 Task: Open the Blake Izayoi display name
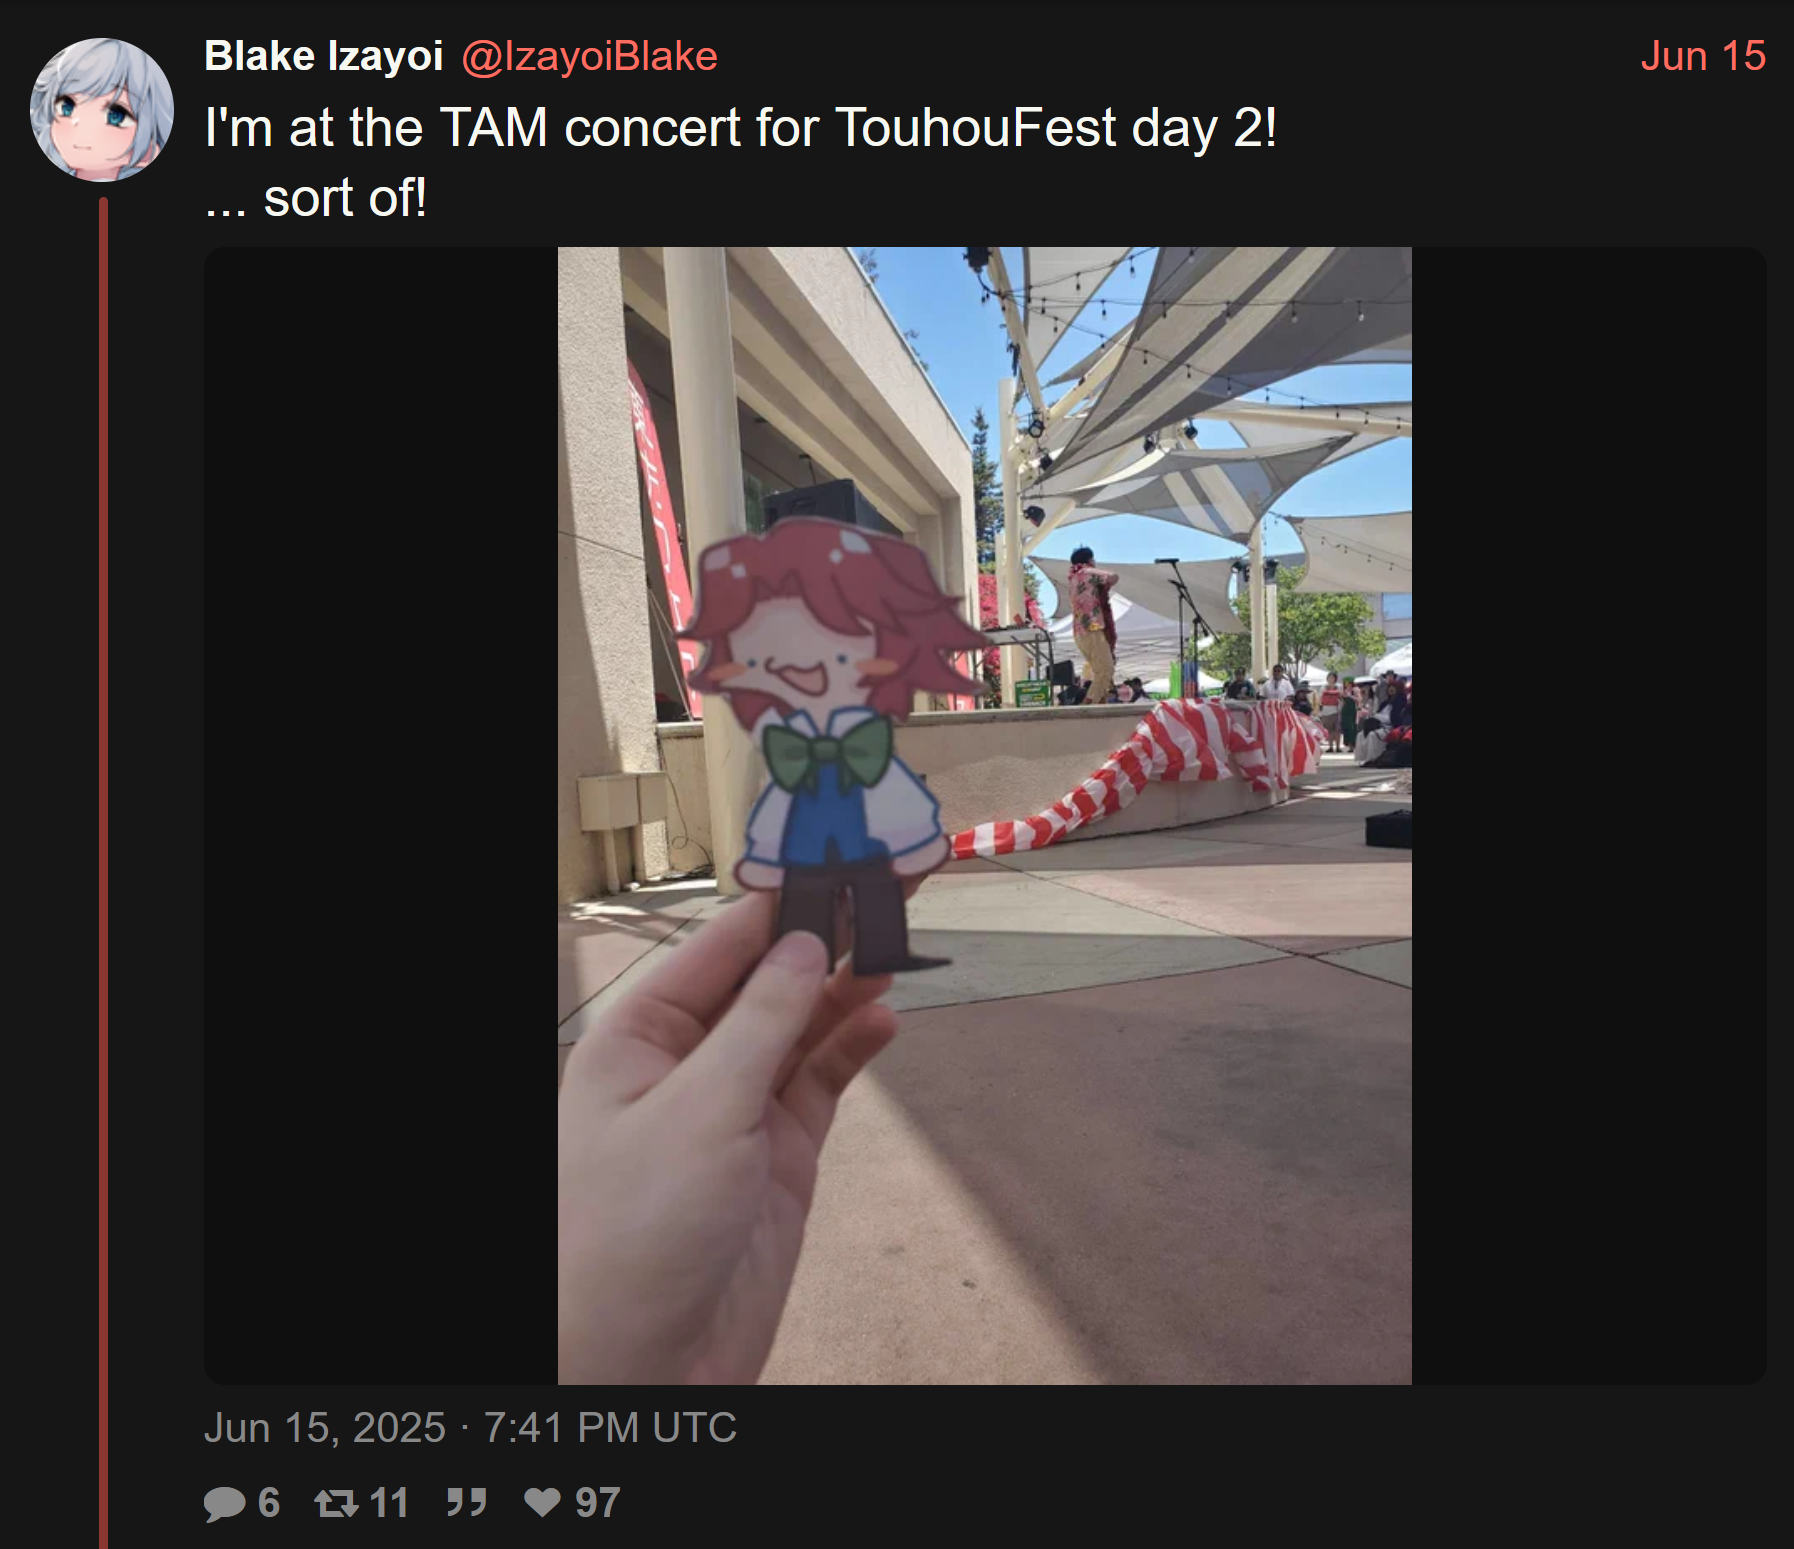pyautogui.click(x=323, y=56)
